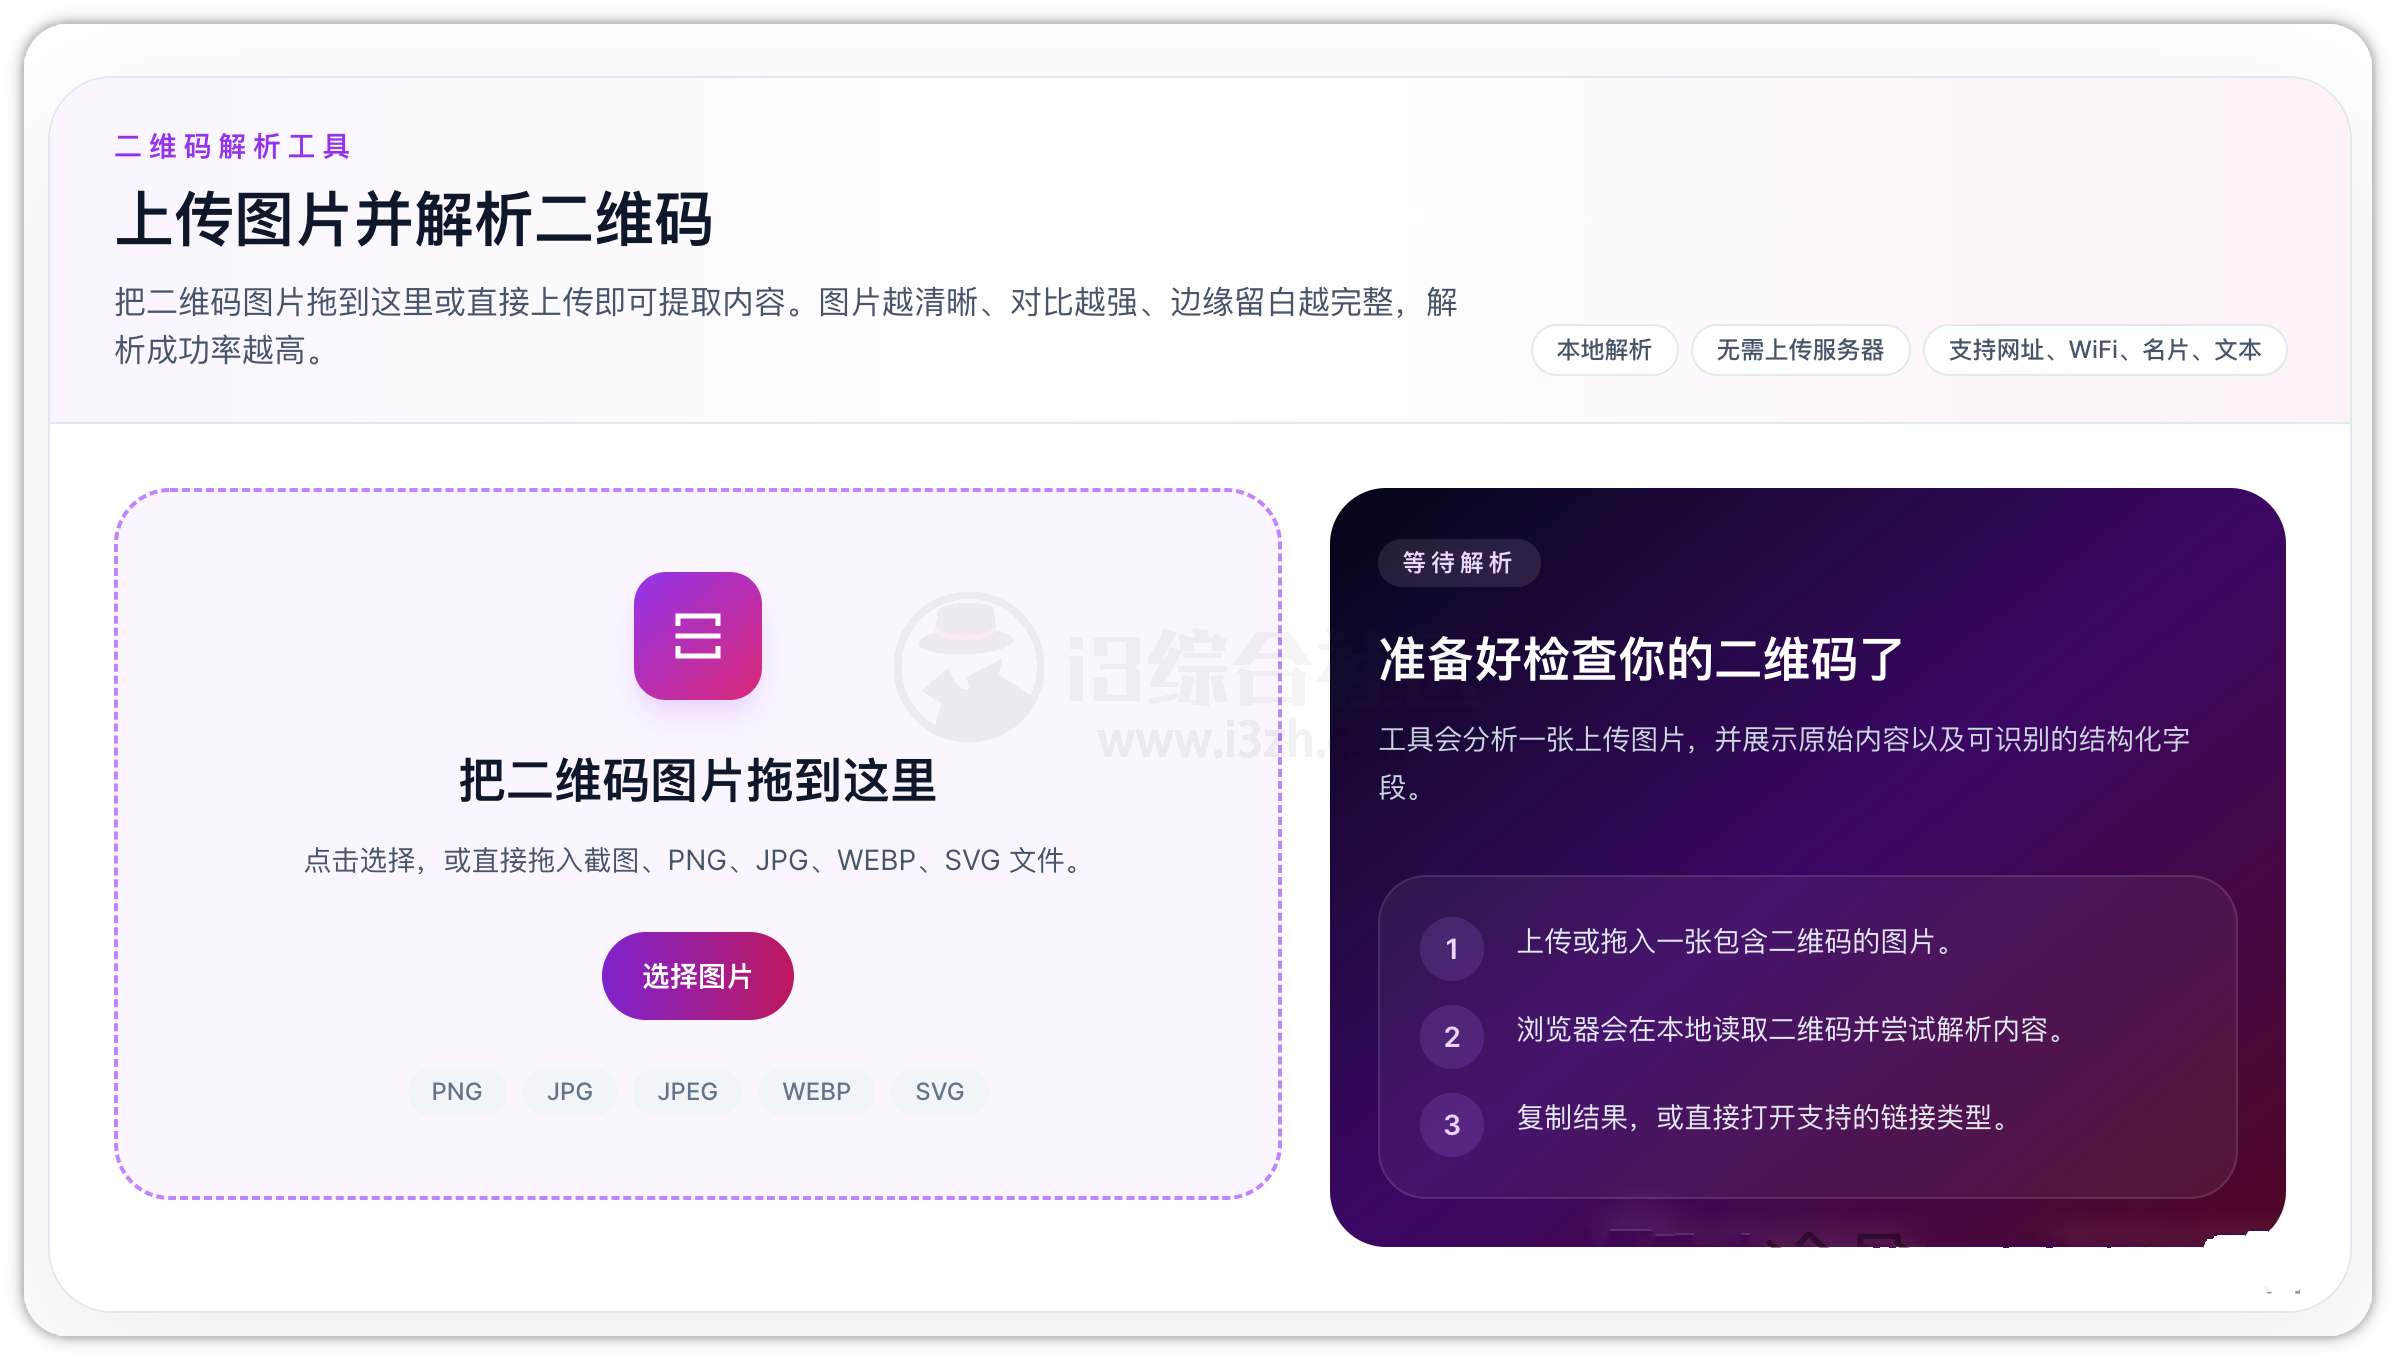The height and width of the screenshot is (1360, 2396).
Task: Click the 本地解析 tag
Action: click(1604, 350)
